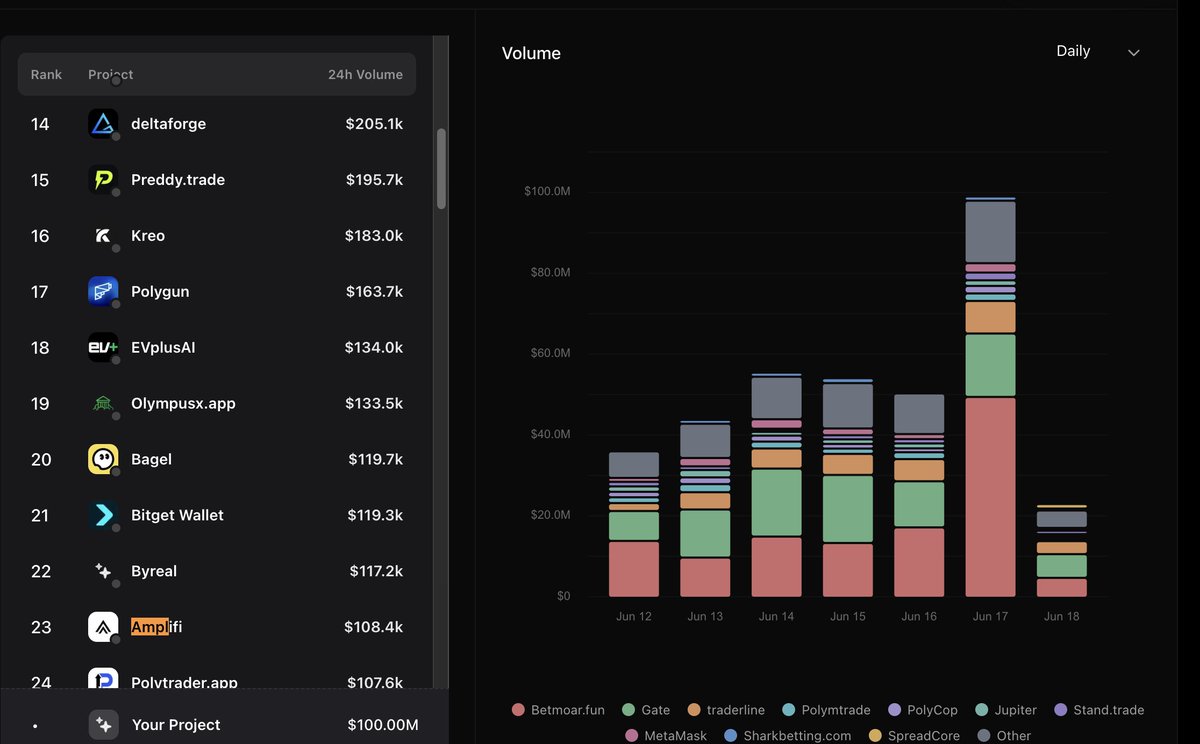Toggle SpreadCore series in chart legend
The image size is (1200, 744).
pyautogui.click(x=913, y=736)
